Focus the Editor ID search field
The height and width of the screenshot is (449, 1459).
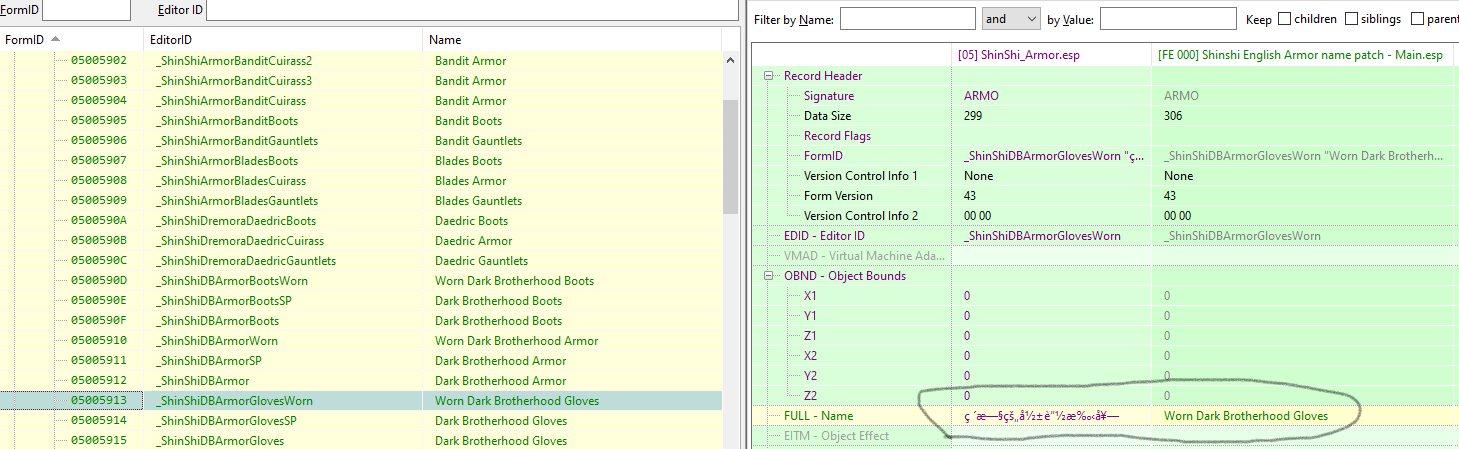[x=470, y=10]
